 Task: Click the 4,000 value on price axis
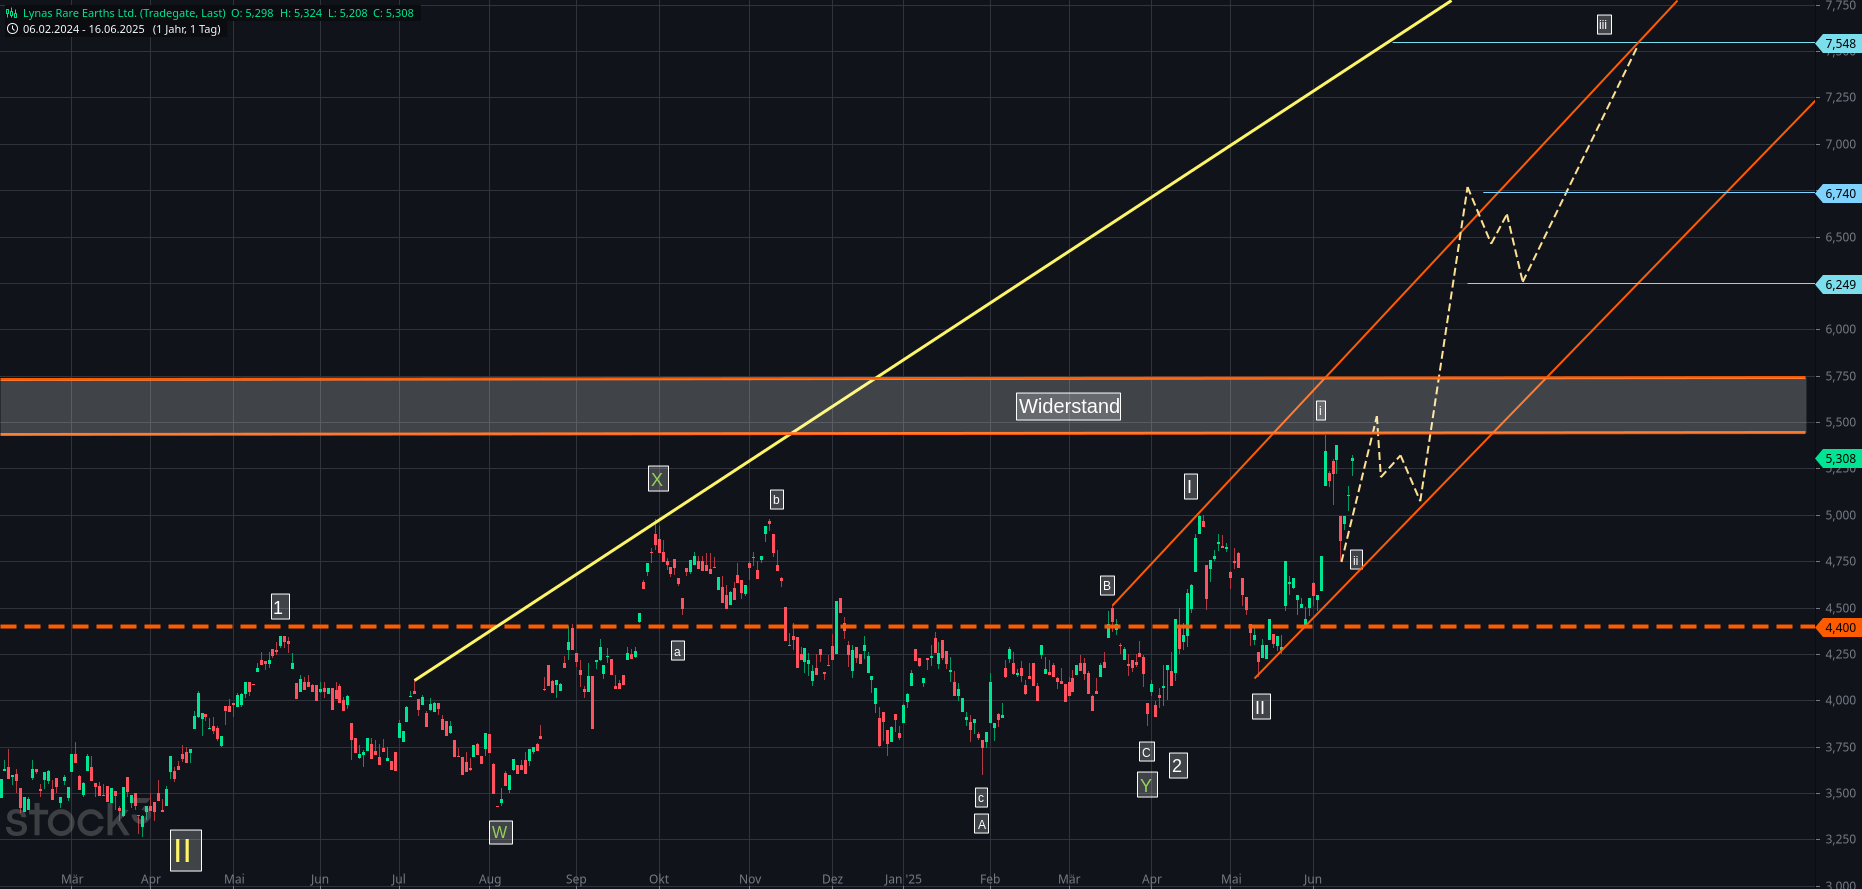pyautogui.click(x=1841, y=700)
